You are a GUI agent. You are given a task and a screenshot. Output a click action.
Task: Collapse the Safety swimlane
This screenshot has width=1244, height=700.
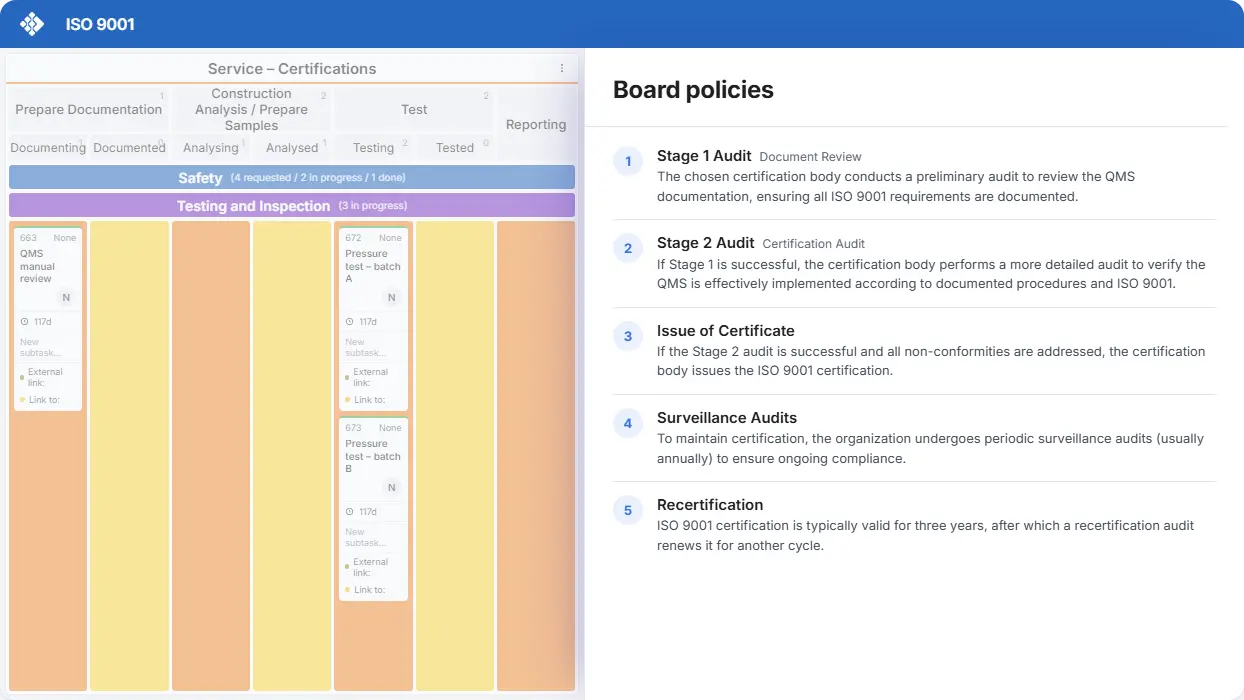tap(292, 178)
